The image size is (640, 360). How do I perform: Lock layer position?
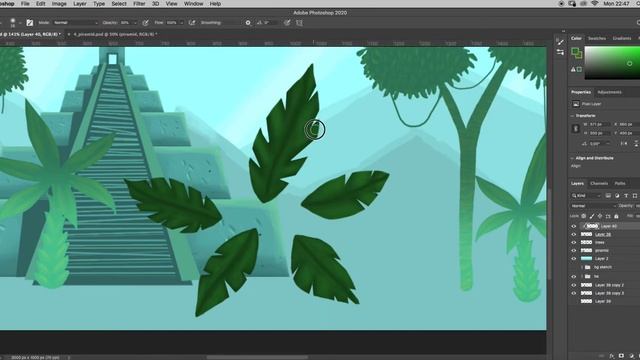coord(600,216)
